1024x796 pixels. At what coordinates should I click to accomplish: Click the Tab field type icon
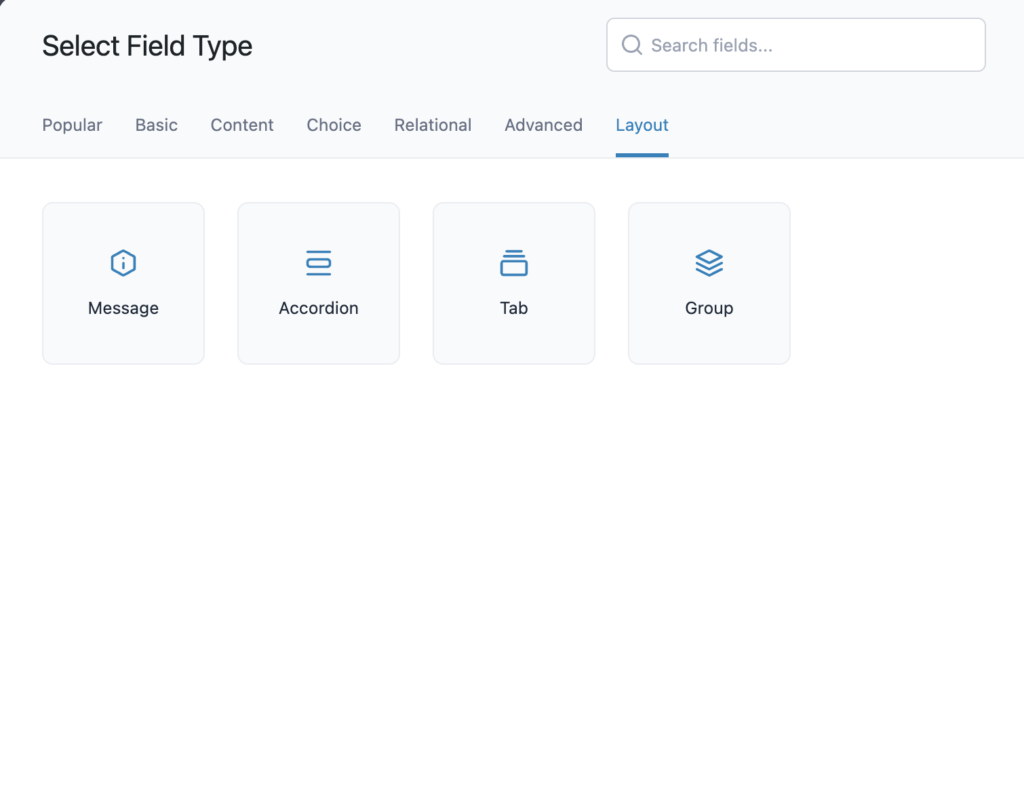(x=514, y=263)
